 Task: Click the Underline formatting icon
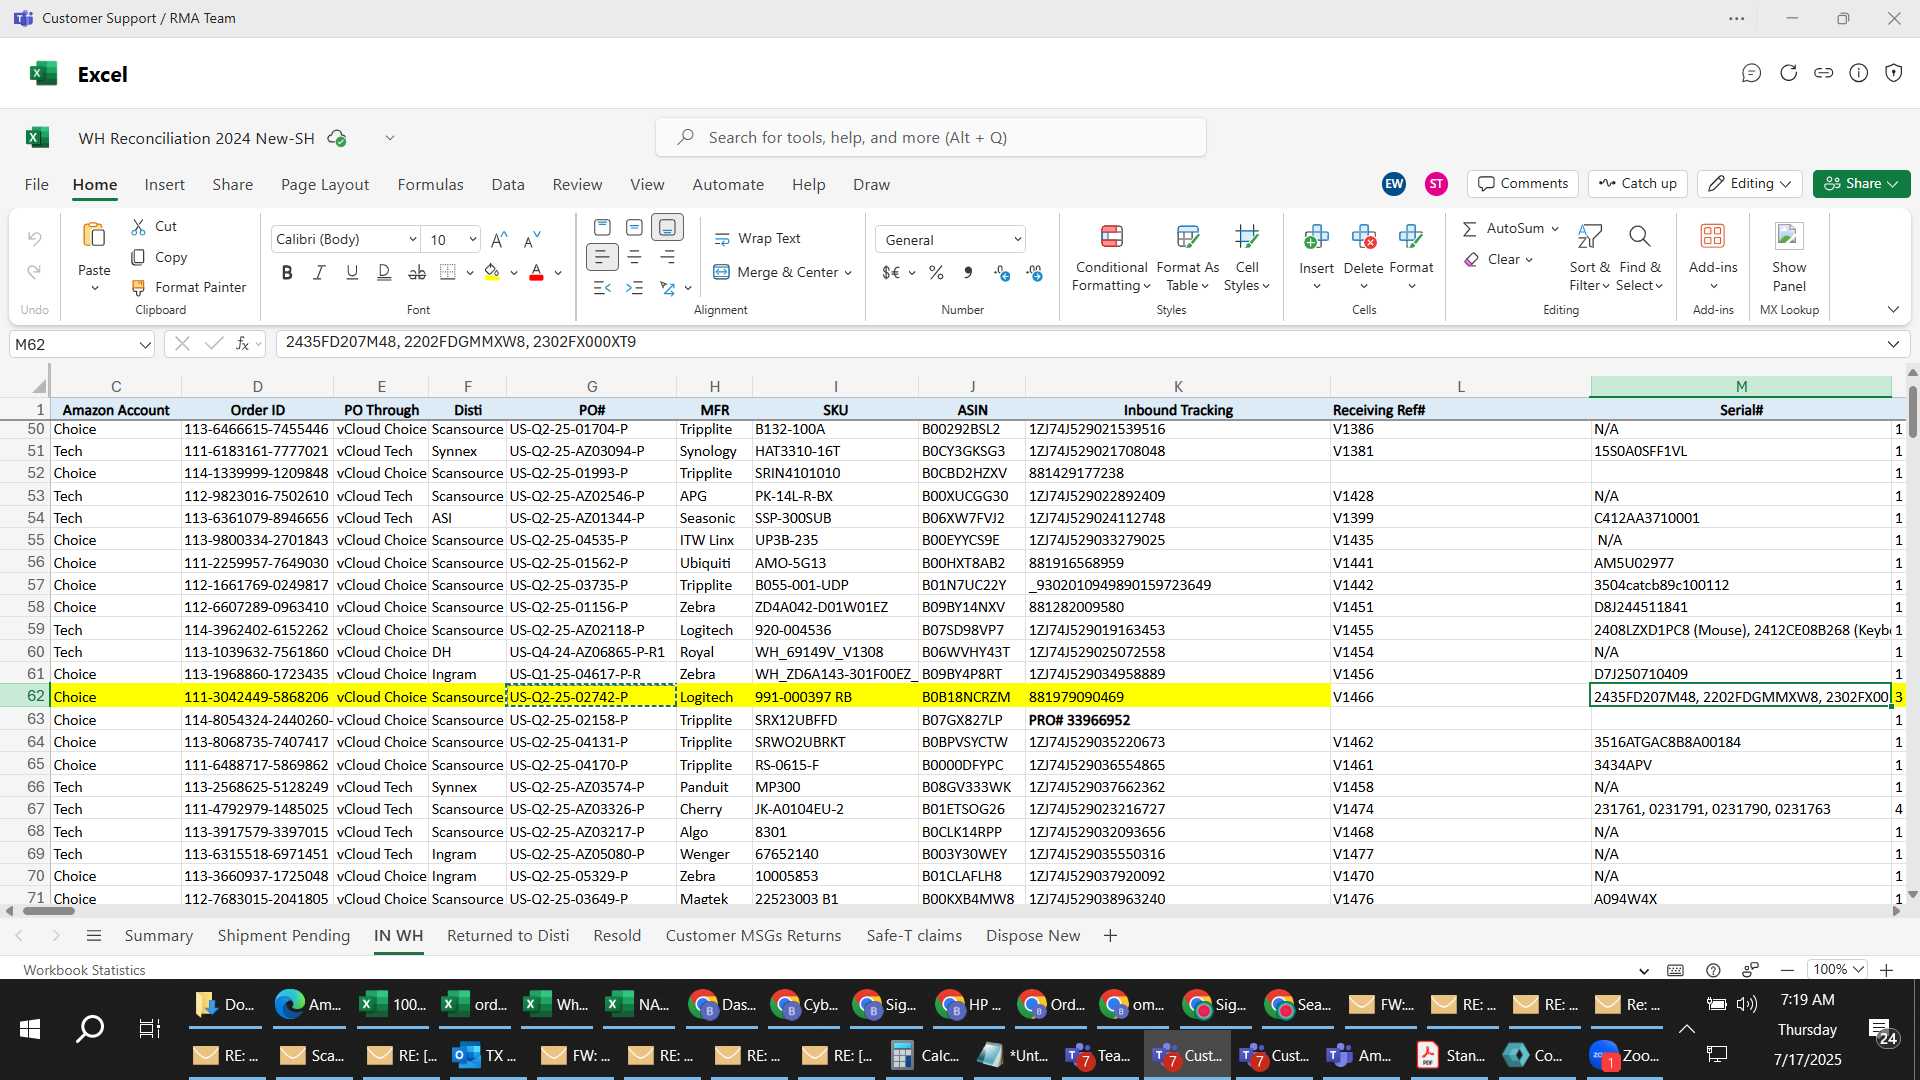pyautogui.click(x=352, y=273)
